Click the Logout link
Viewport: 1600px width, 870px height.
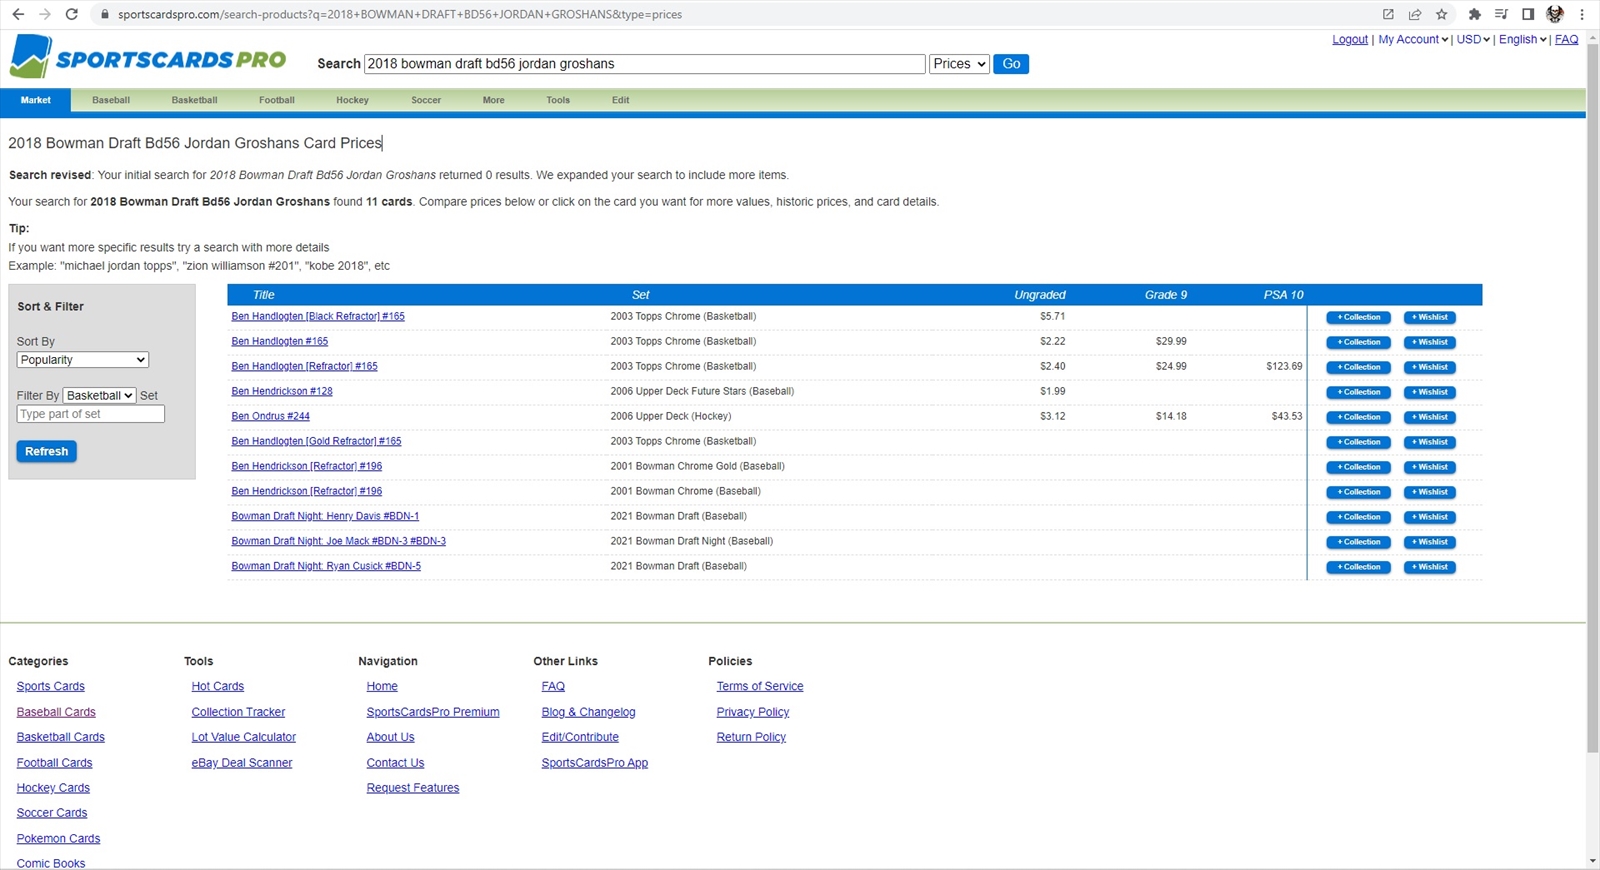1350,40
